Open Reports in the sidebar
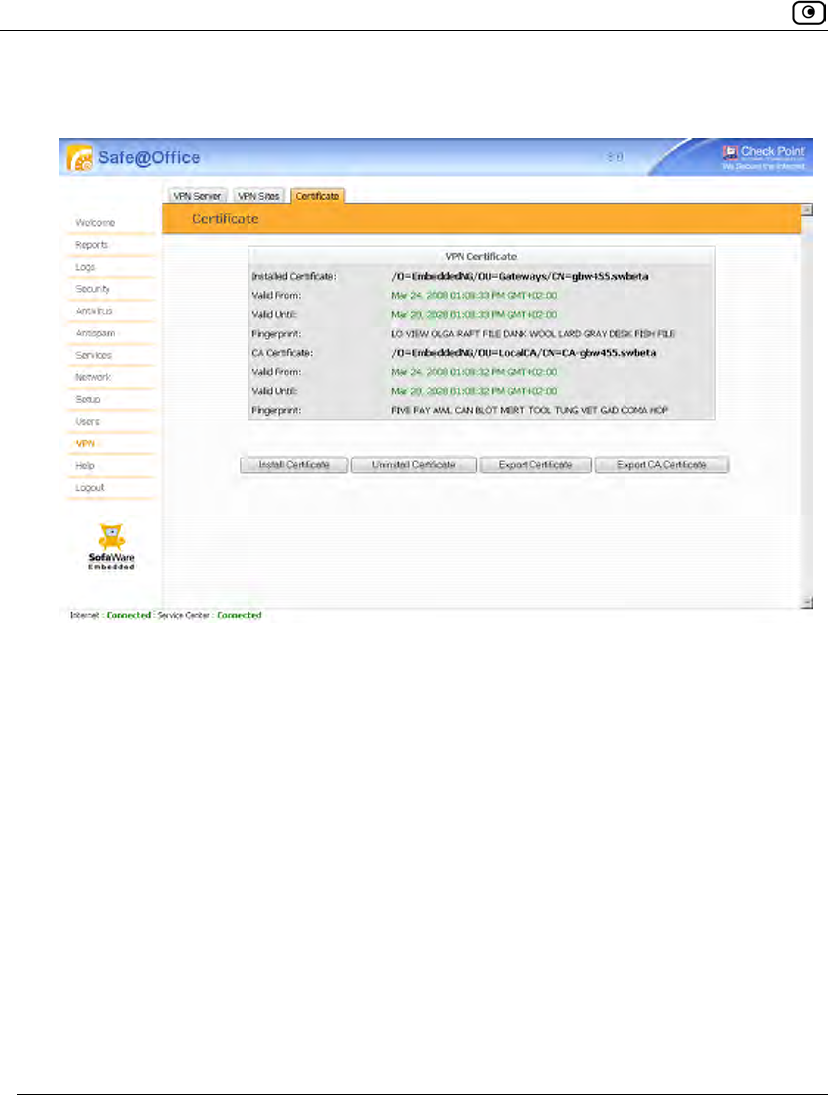Image resolution: width=828 pixels, height=1095 pixels. pyautogui.click(x=91, y=245)
